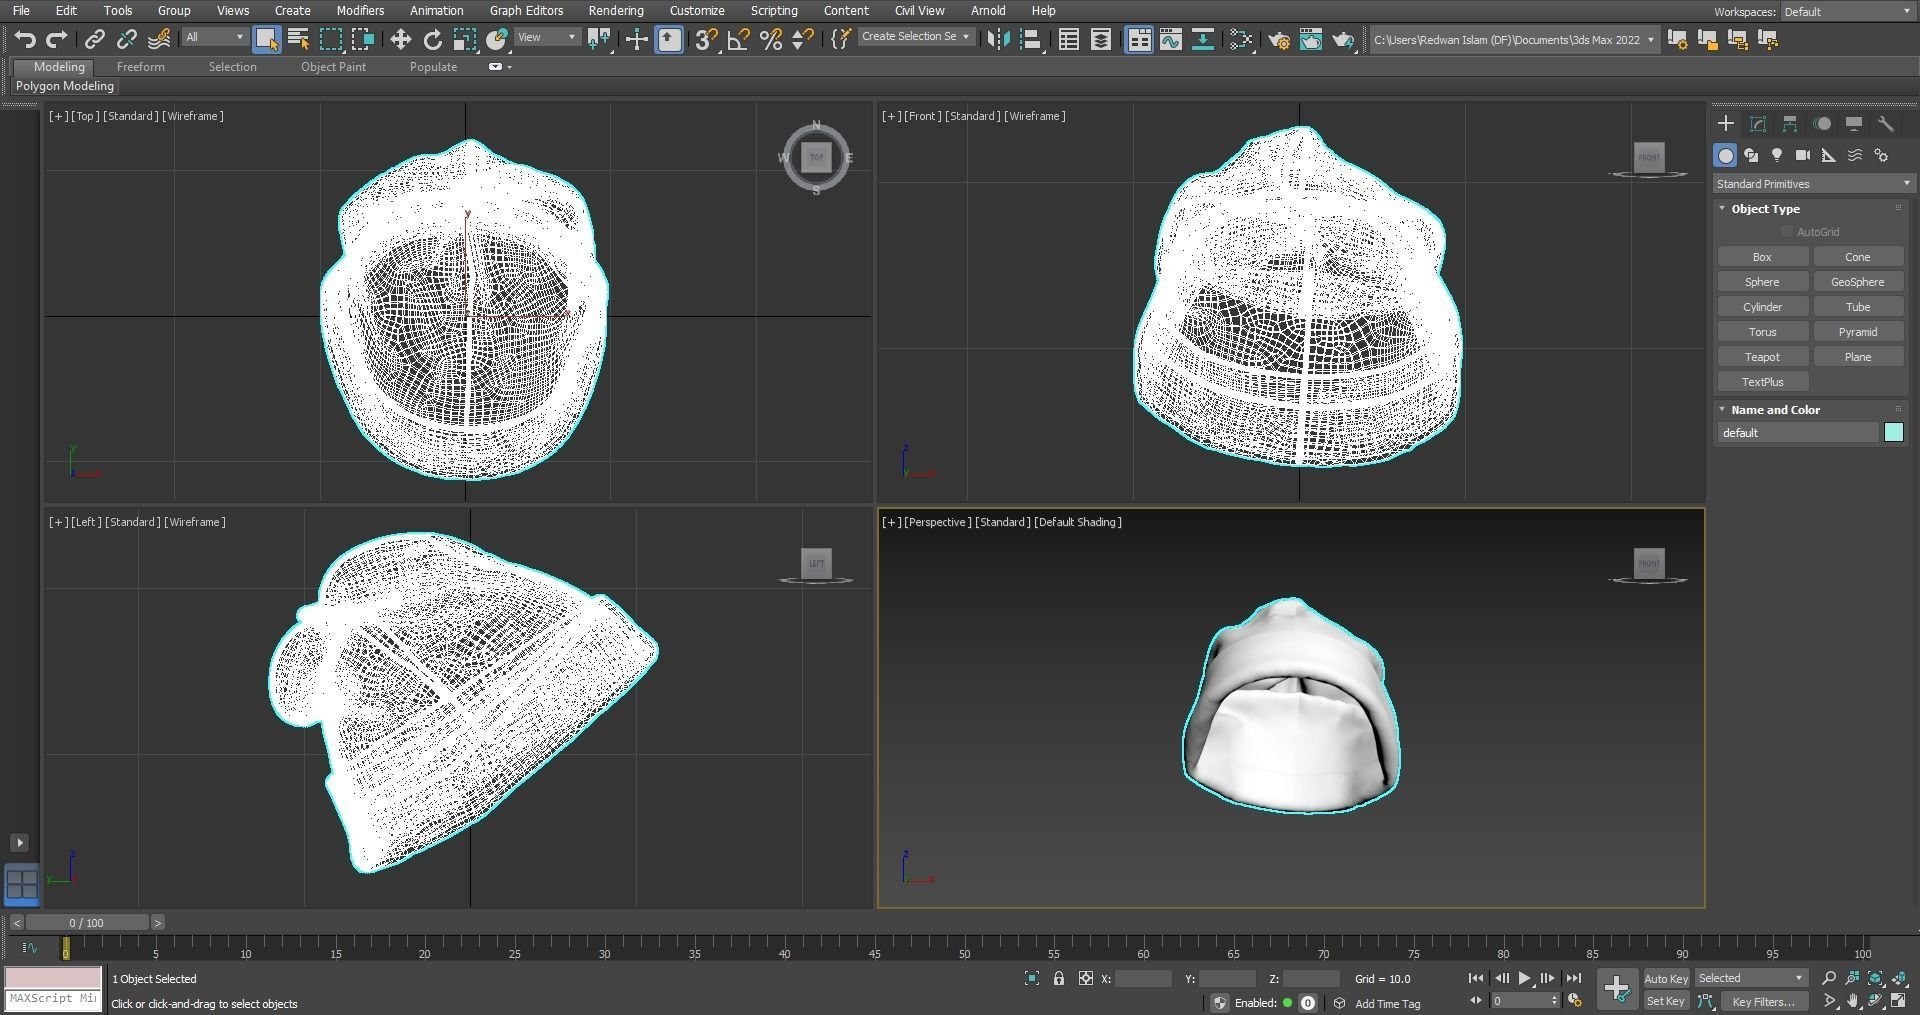This screenshot has height=1015, width=1920.
Task: Switch to the Hierarchy panel tab
Action: tap(1790, 124)
